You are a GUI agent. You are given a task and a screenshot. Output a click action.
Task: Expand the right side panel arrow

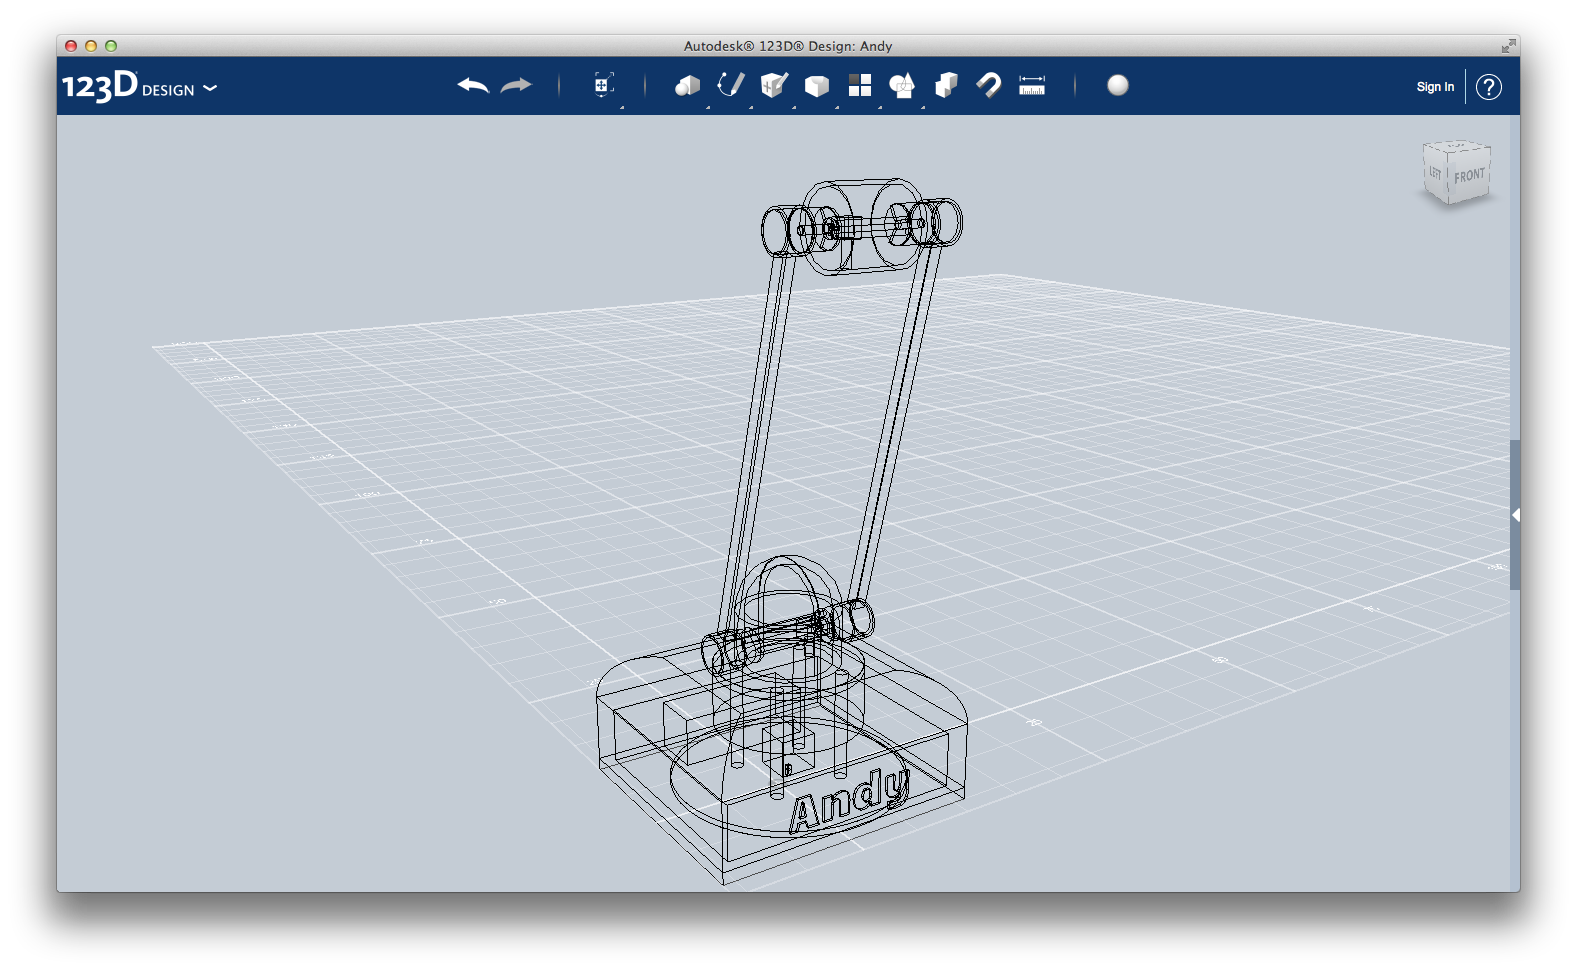(x=1516, y=515)
